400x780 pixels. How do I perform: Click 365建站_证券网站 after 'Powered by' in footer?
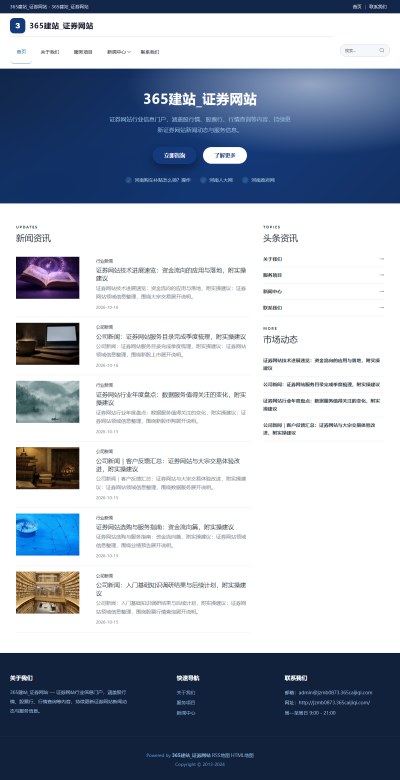pyautogui.click(x=191, y=755)
